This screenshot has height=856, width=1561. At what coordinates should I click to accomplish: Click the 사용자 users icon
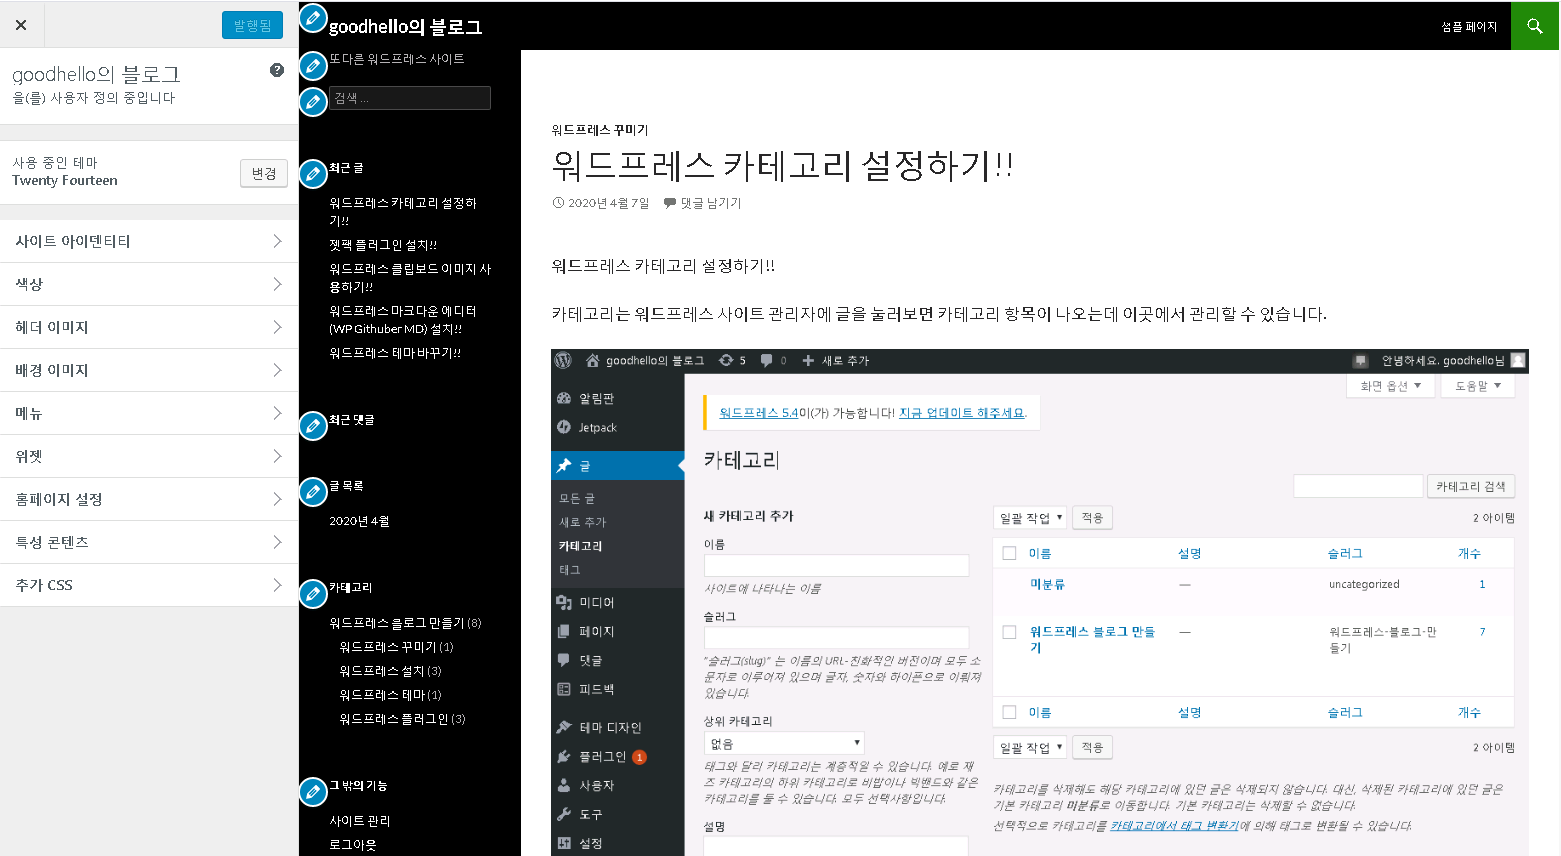coord(564,785)
